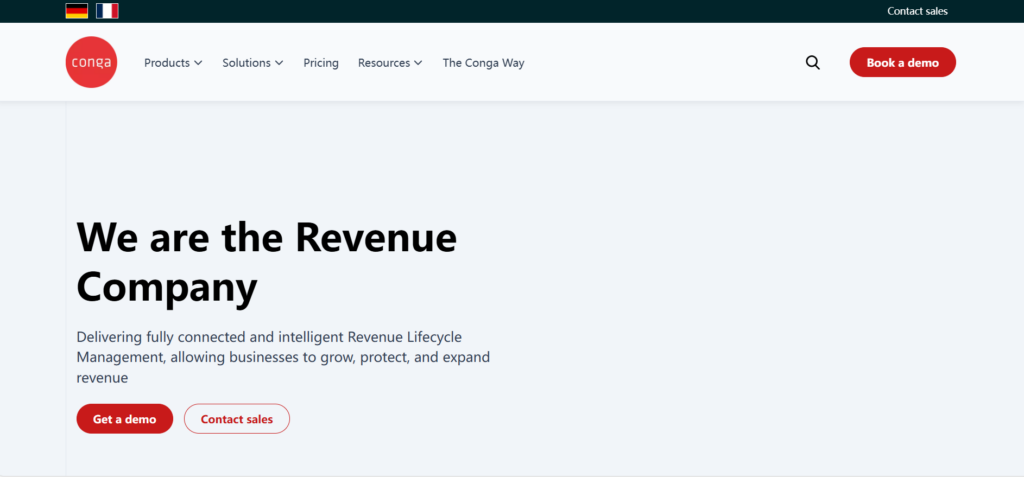Click the Revenue Lifecycle Management description paragraph

pyautogui.click(x=283, y=357)
